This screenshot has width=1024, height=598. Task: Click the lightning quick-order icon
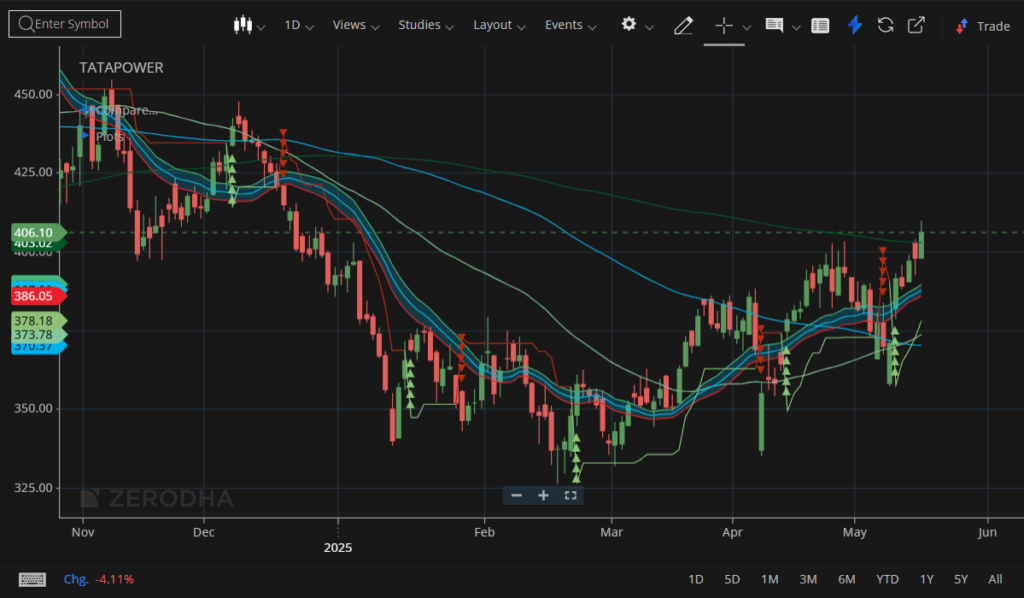point(855,25)
